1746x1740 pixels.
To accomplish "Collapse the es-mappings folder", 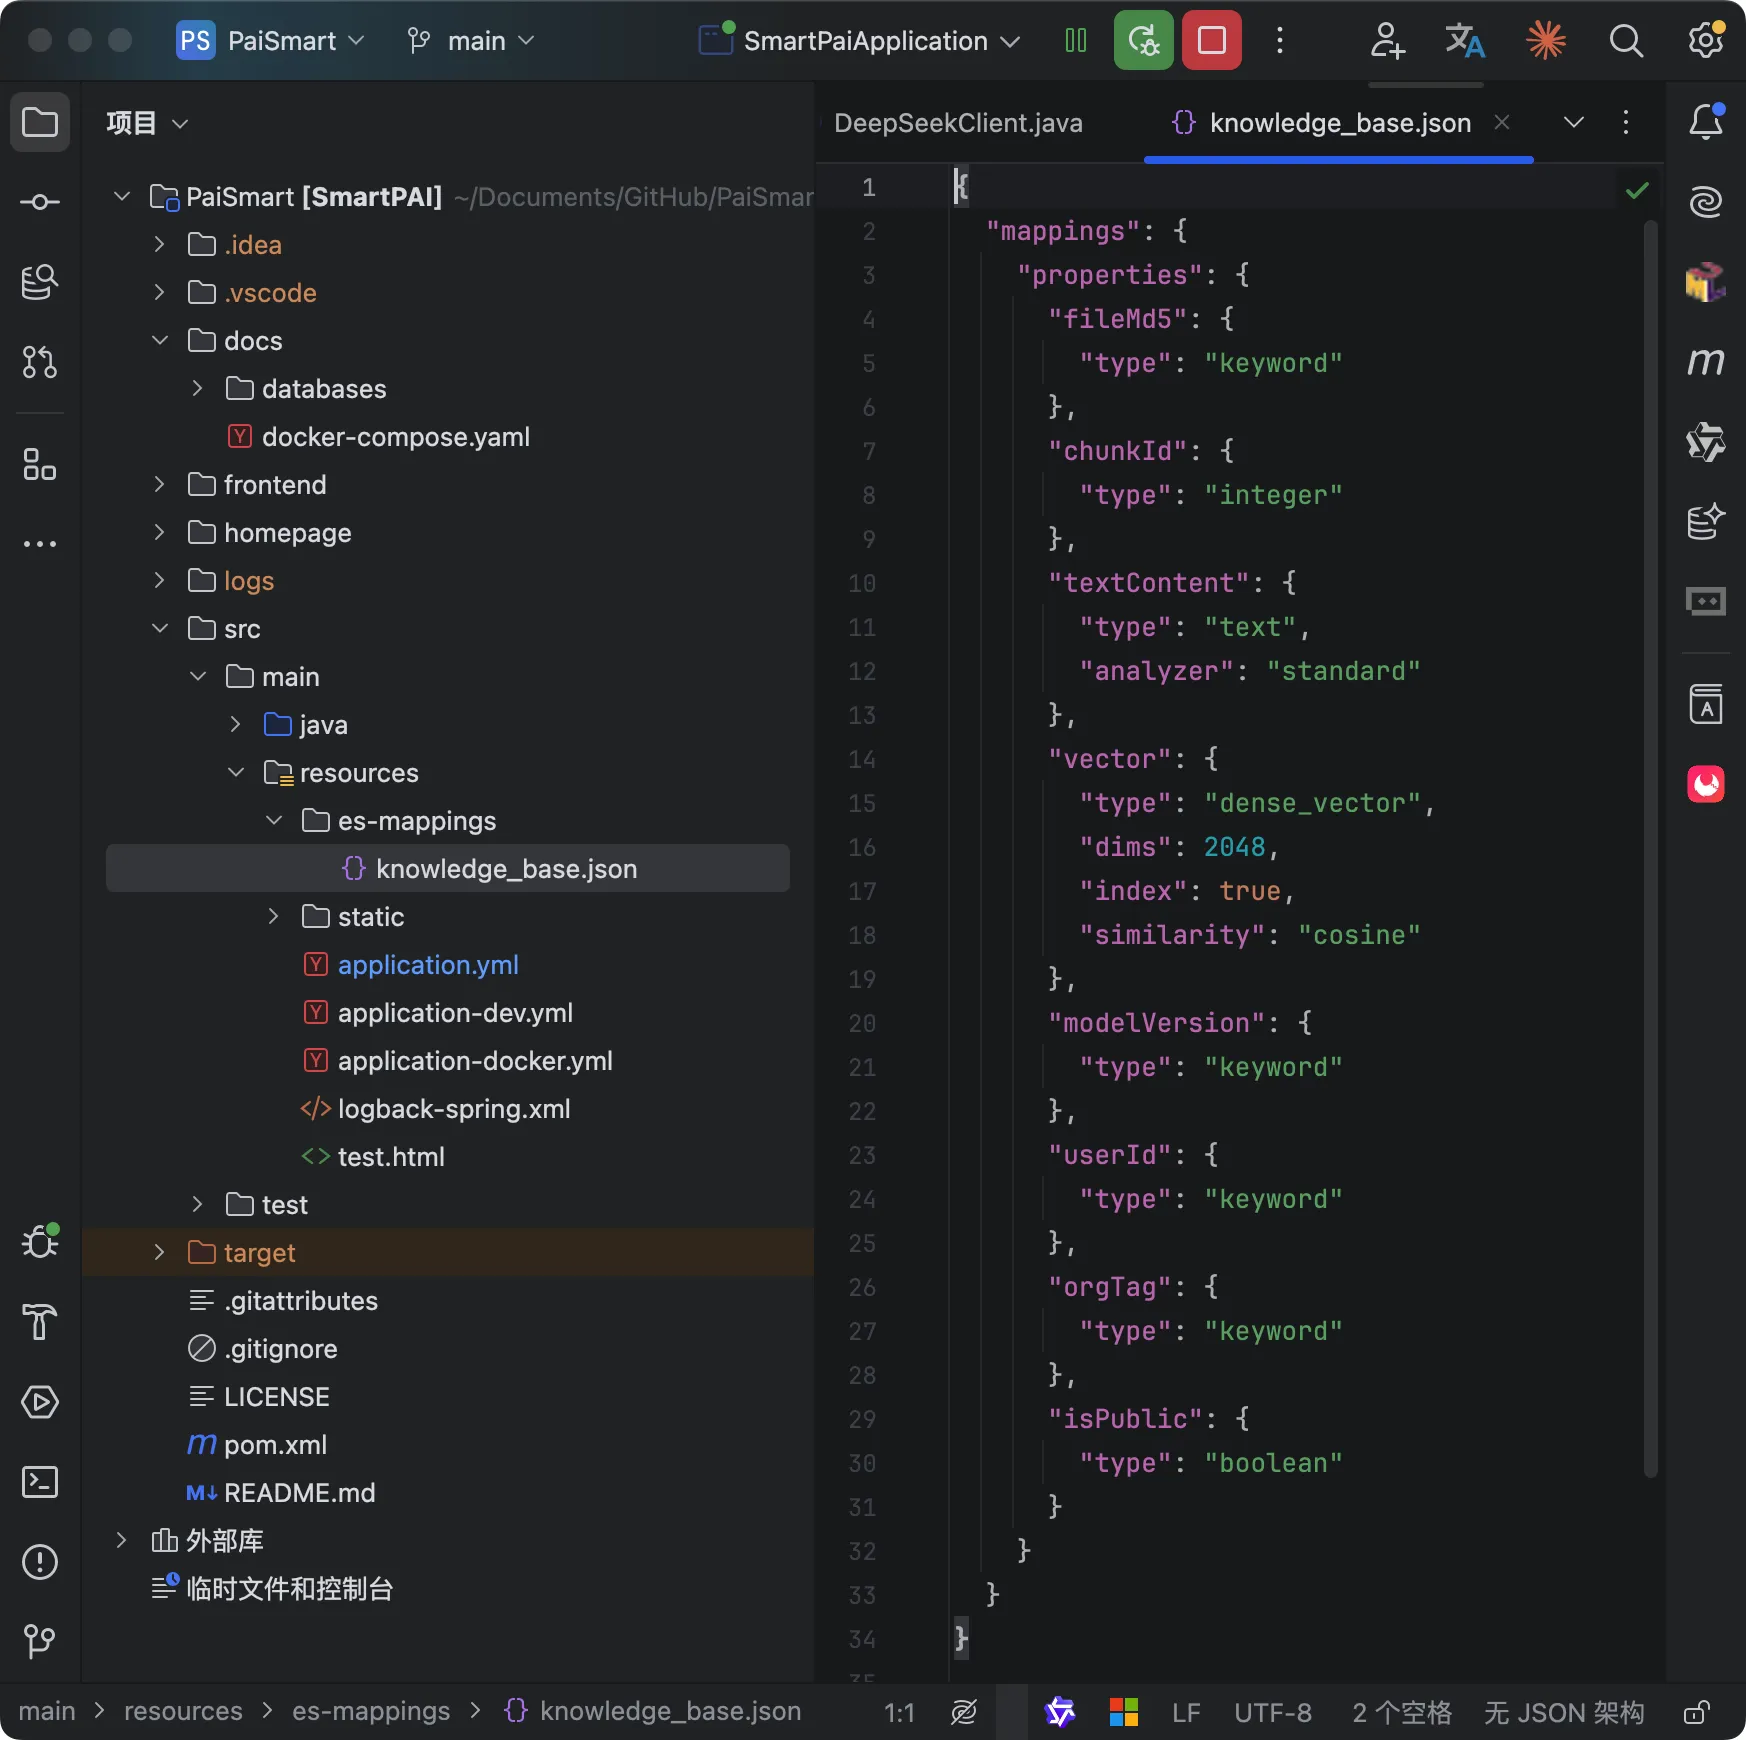I will pos(274,821).
